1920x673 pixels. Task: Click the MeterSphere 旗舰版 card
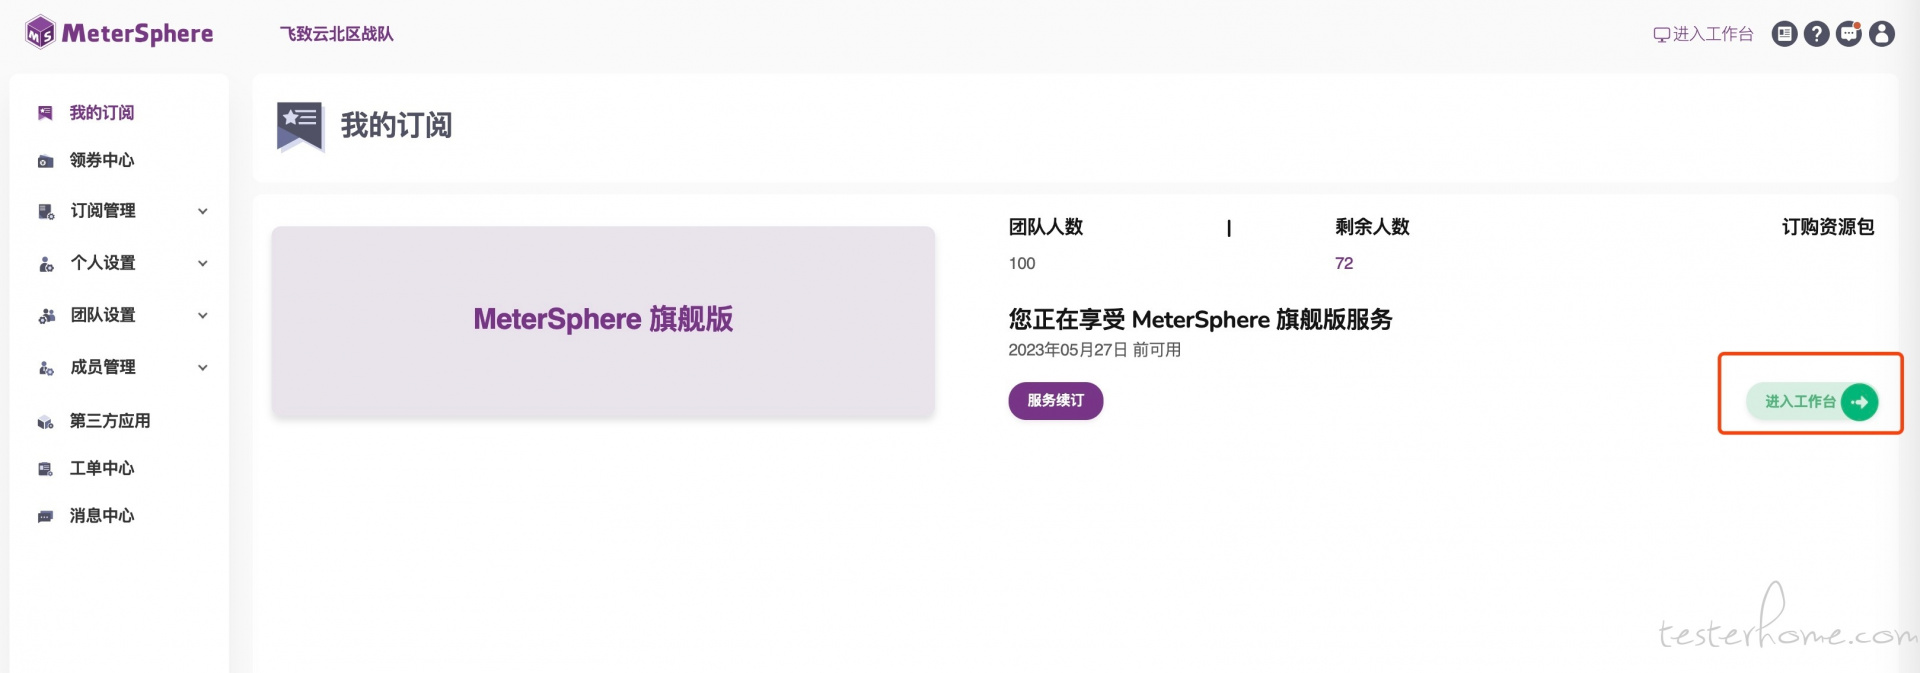pos(603,321)
